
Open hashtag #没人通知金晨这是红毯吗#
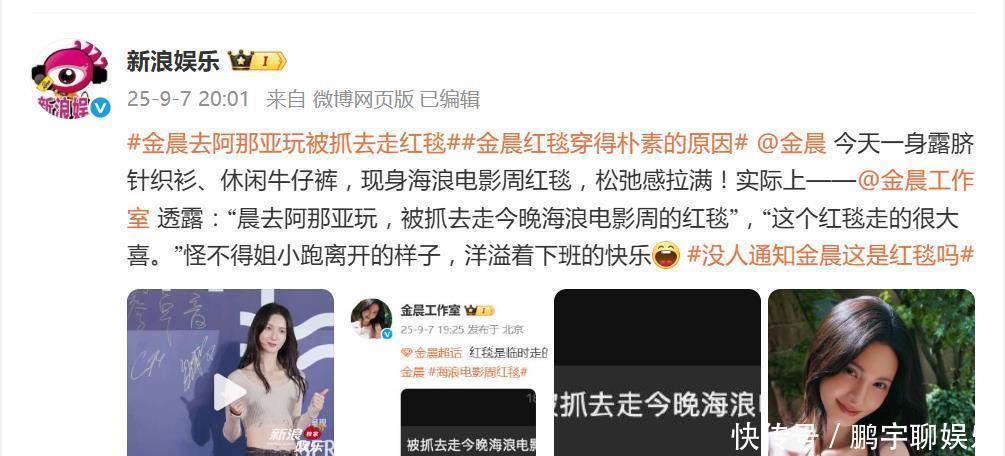[831, 255]
